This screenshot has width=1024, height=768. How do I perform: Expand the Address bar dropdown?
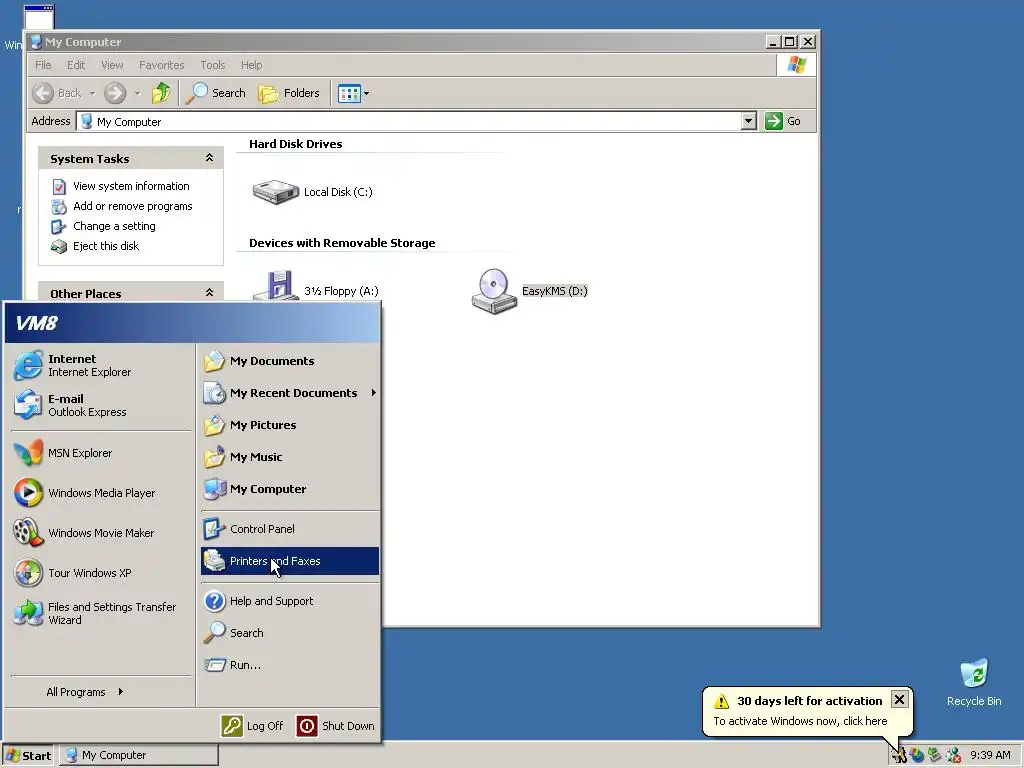749,121
